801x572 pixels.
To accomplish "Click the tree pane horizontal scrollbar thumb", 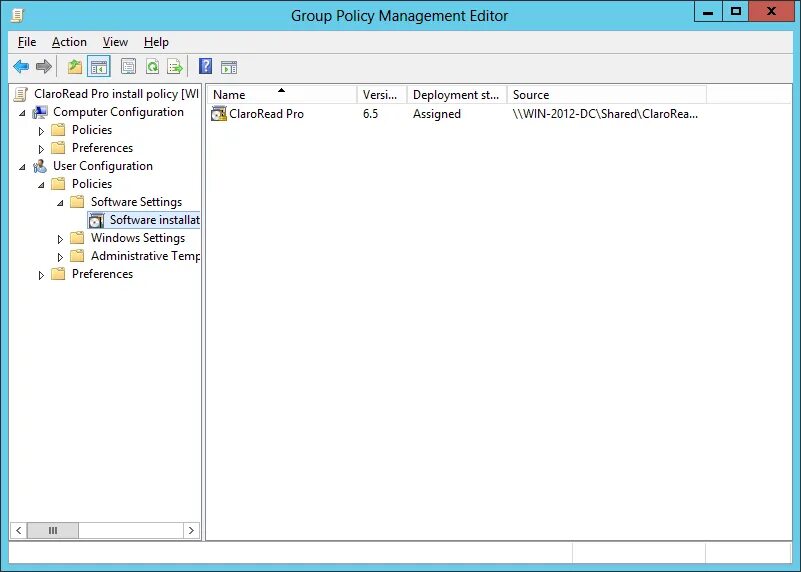I will (53, 530).
